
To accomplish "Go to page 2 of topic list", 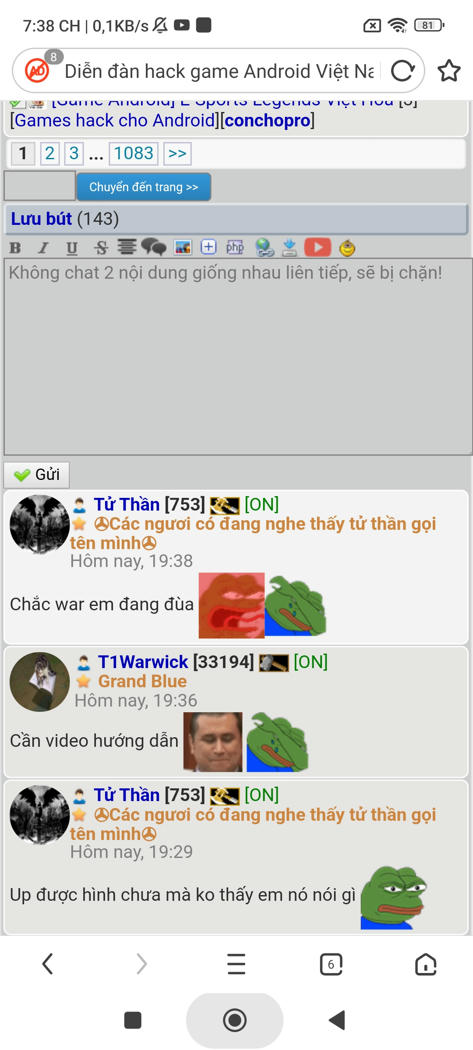I will [x=49, y=154].
